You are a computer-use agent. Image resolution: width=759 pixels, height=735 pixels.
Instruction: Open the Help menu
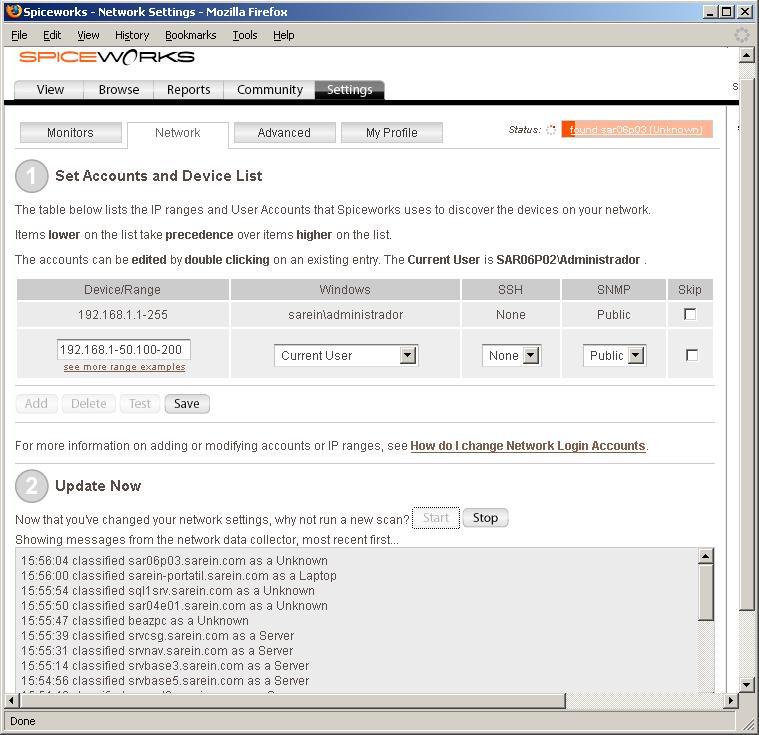[x=284, y=35]
